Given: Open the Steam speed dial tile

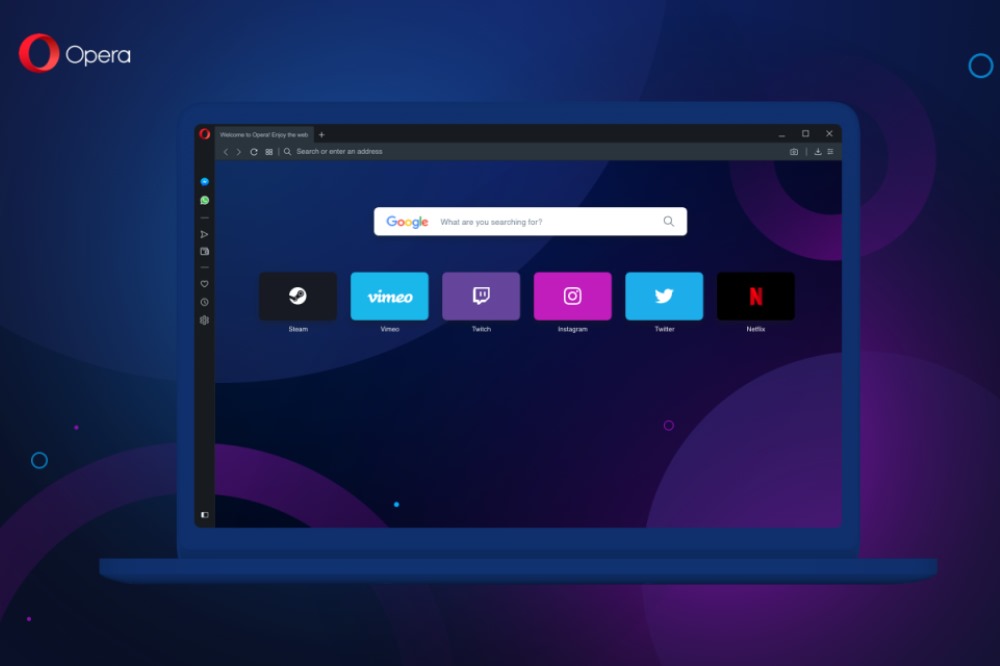Looking at the screenshot, I should pyautogui.click(x=298, y=296).
